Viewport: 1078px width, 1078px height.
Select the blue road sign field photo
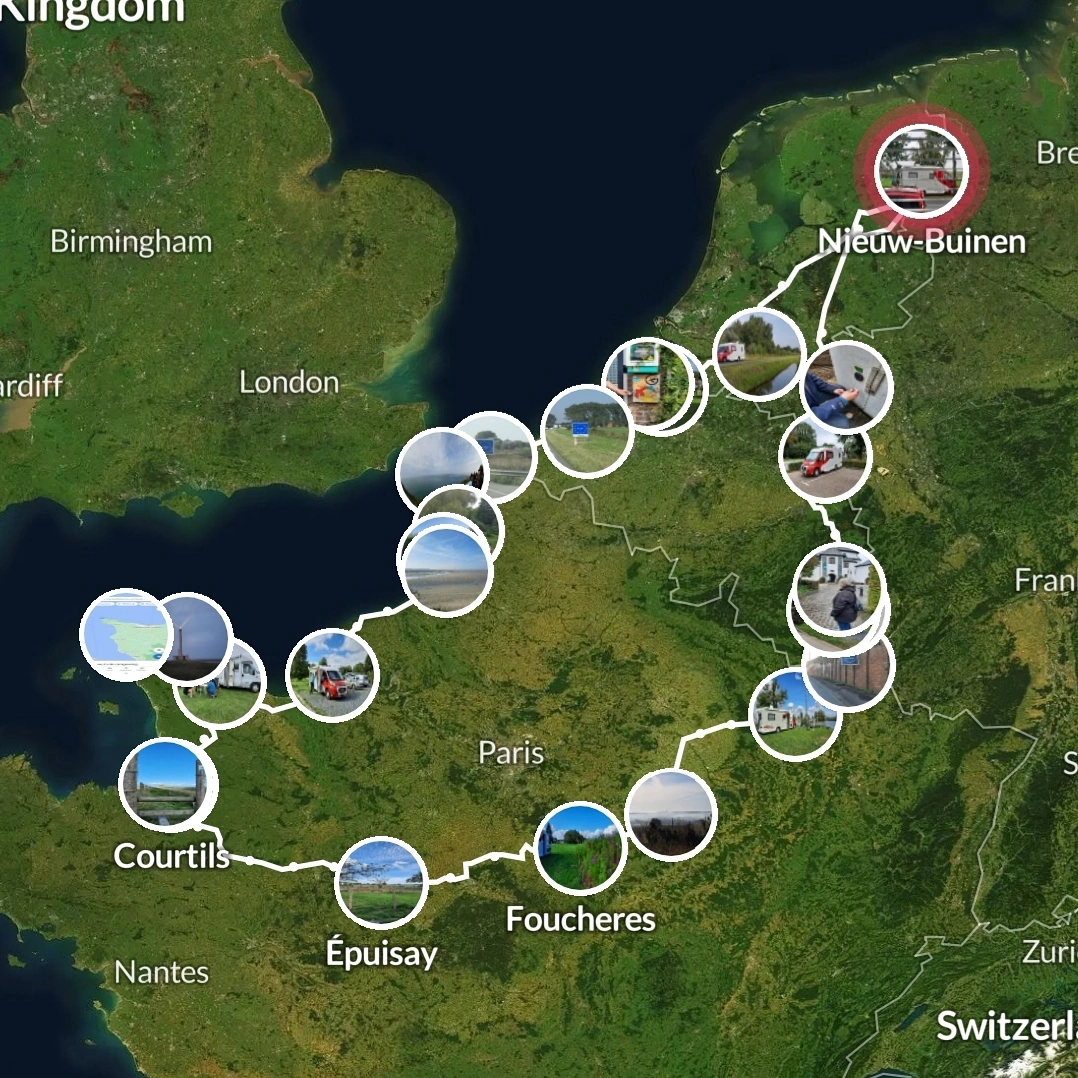pyautogui.click(x=587, y=431)
